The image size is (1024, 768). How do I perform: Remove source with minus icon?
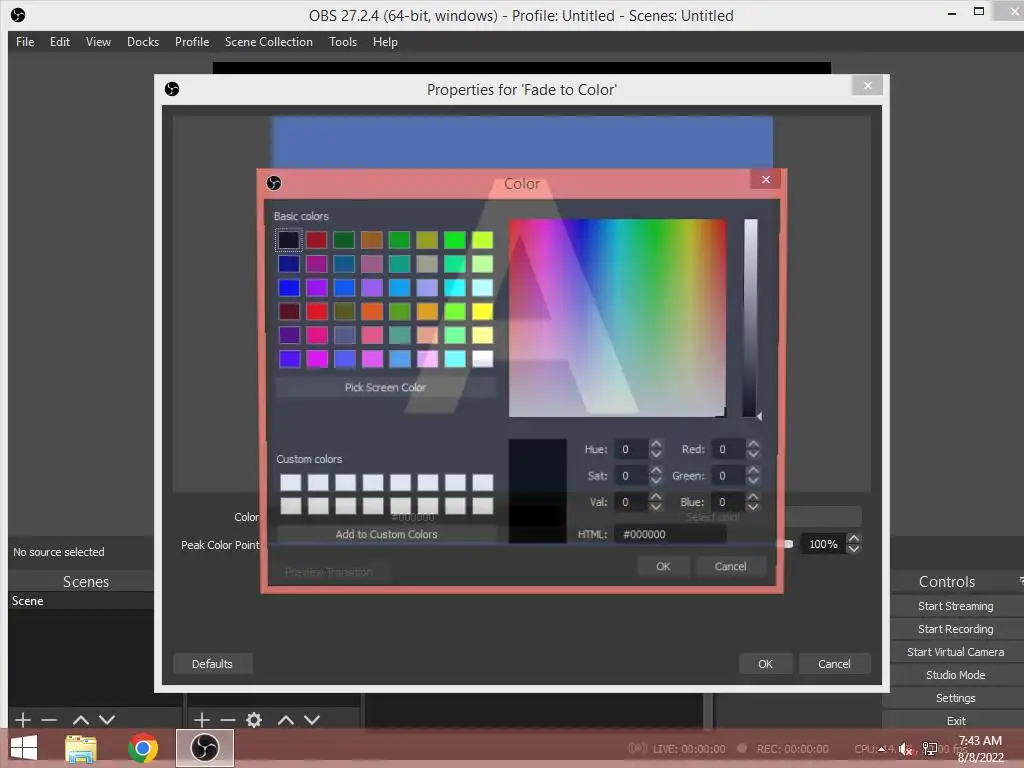point(227,720)
